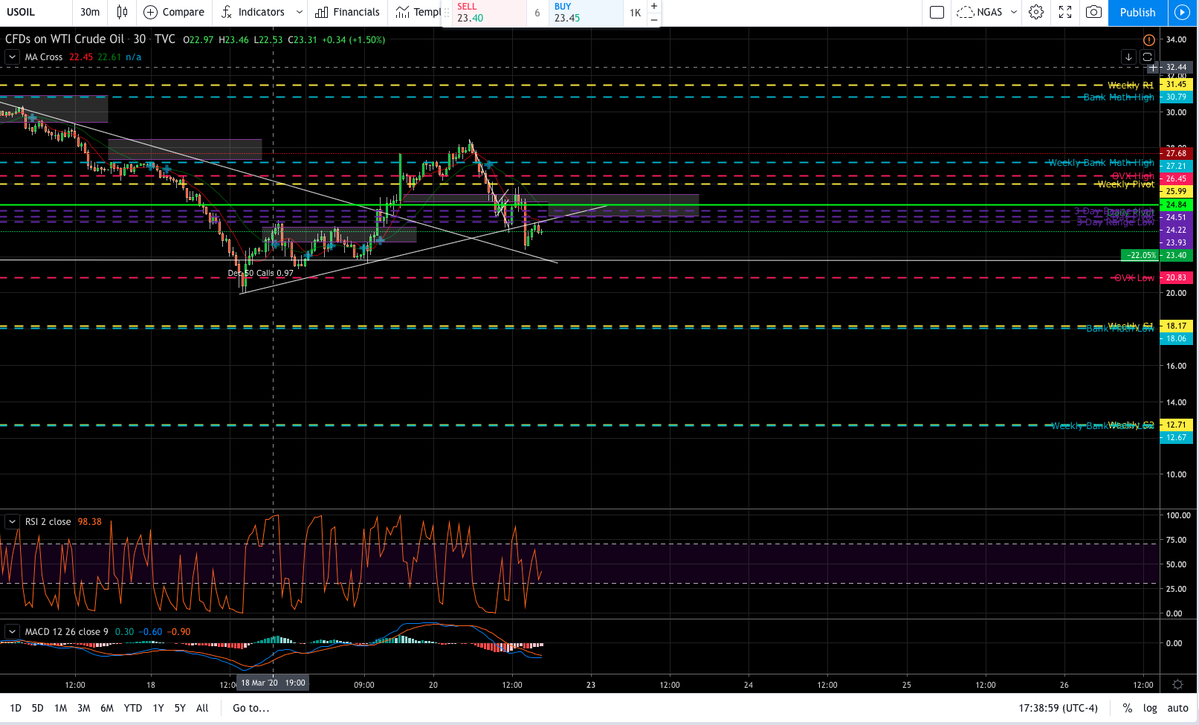
Task: Take a chart snapshot with camera icon
Action: point(1094,12)
